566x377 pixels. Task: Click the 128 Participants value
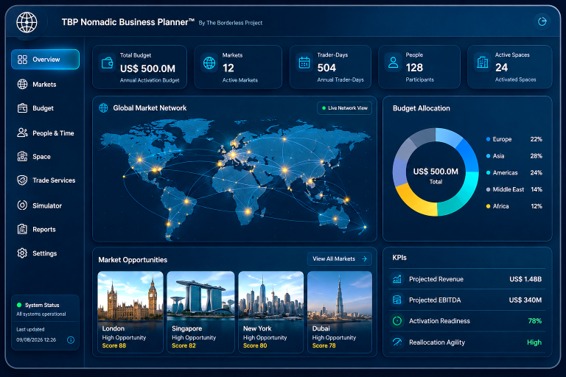(414, 68)
